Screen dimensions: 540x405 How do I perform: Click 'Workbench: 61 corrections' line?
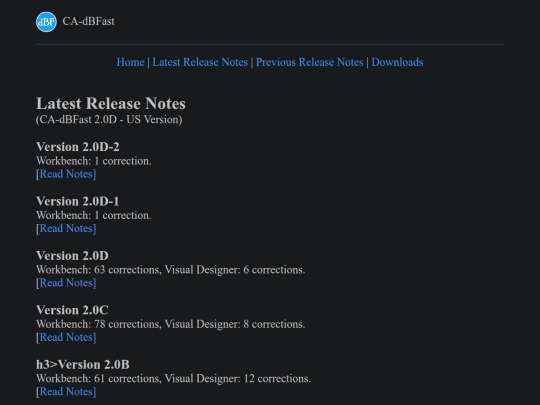coord(173,378)
